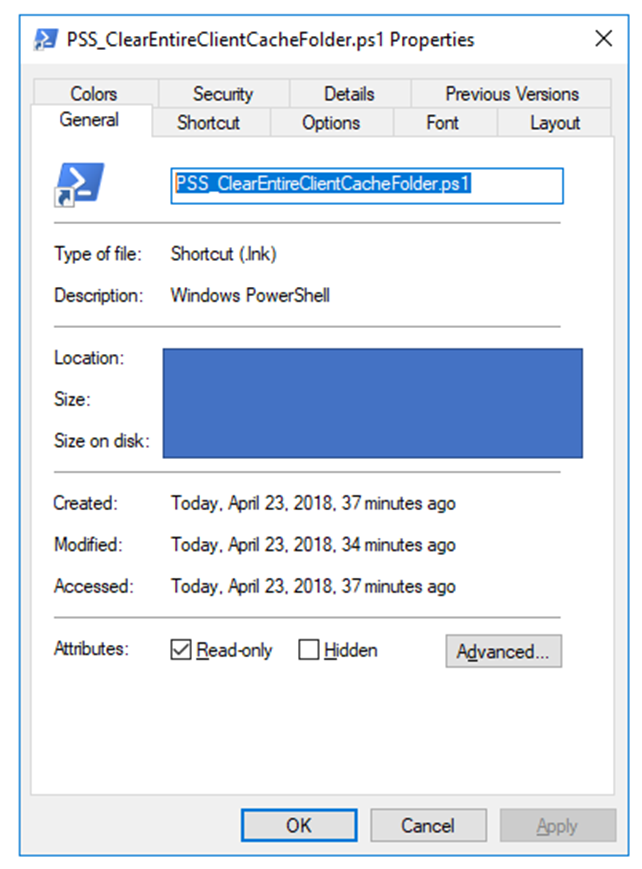Click the large PowerShell shortcut icon
Image resolution: width=642 pixels, height=869 pixels.
79,185
